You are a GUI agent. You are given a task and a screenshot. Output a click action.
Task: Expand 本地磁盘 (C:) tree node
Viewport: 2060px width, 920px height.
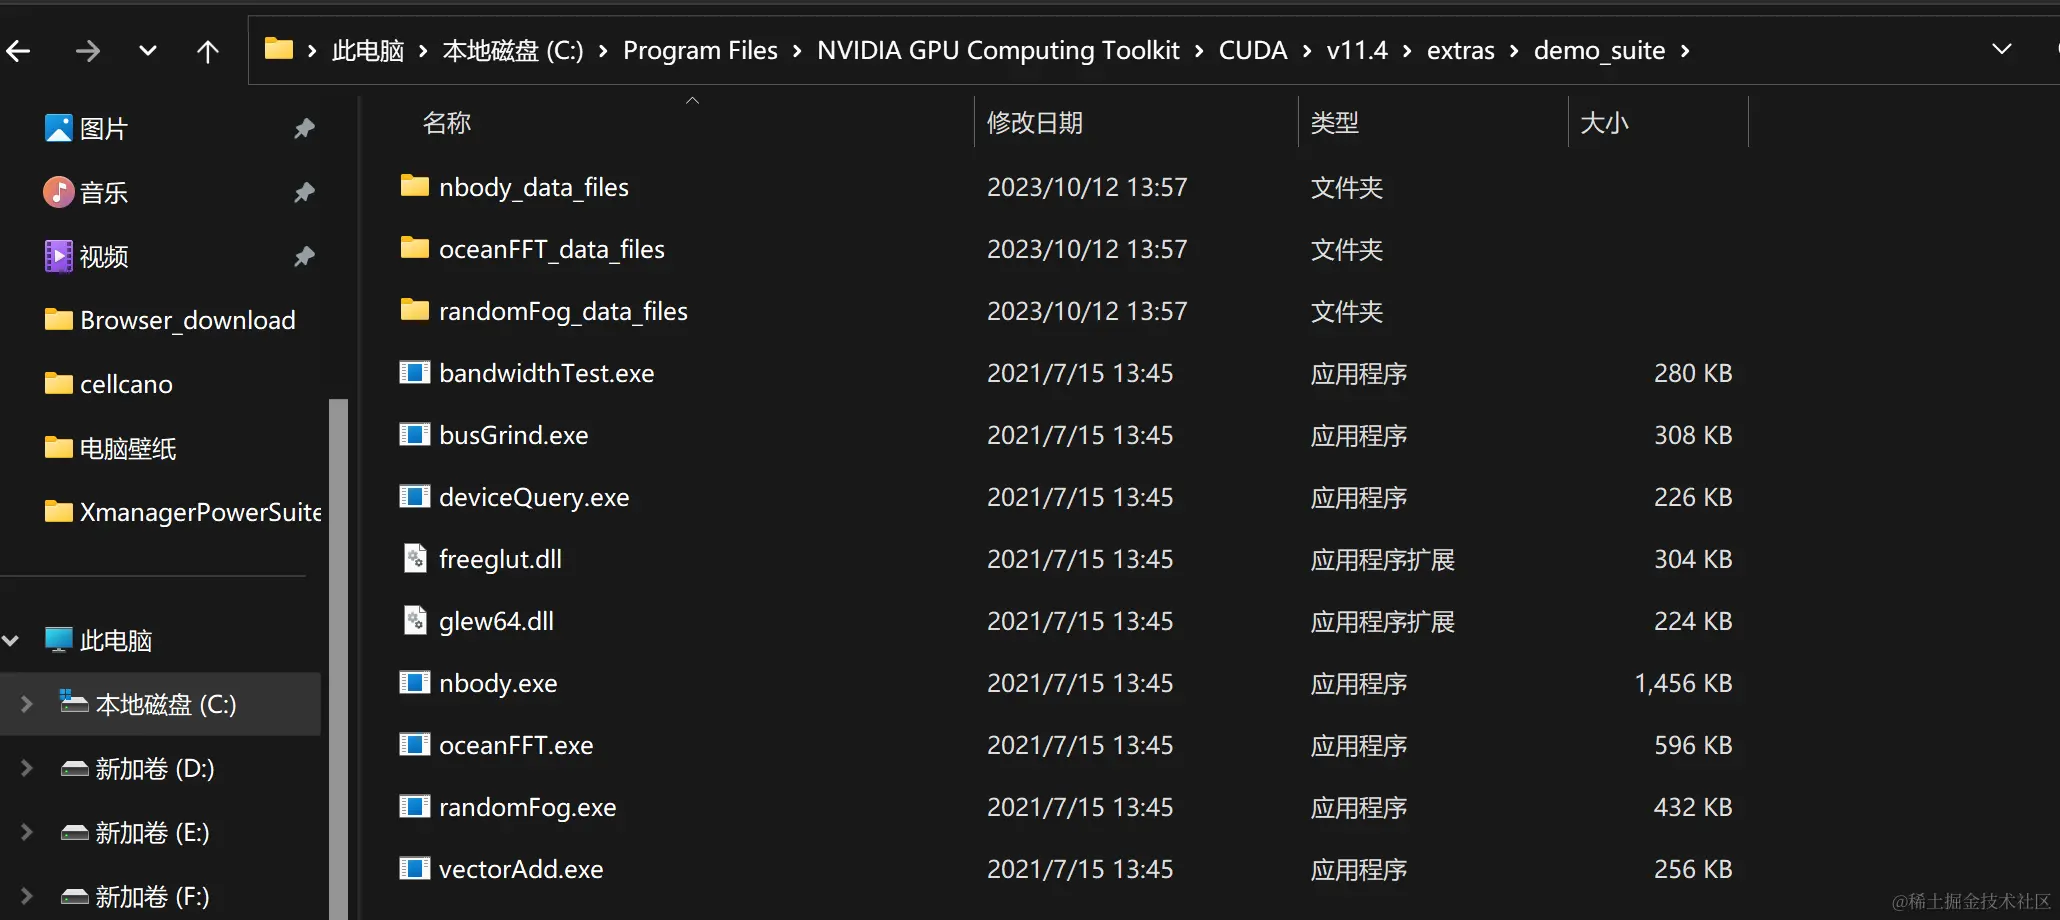[27, 704]
